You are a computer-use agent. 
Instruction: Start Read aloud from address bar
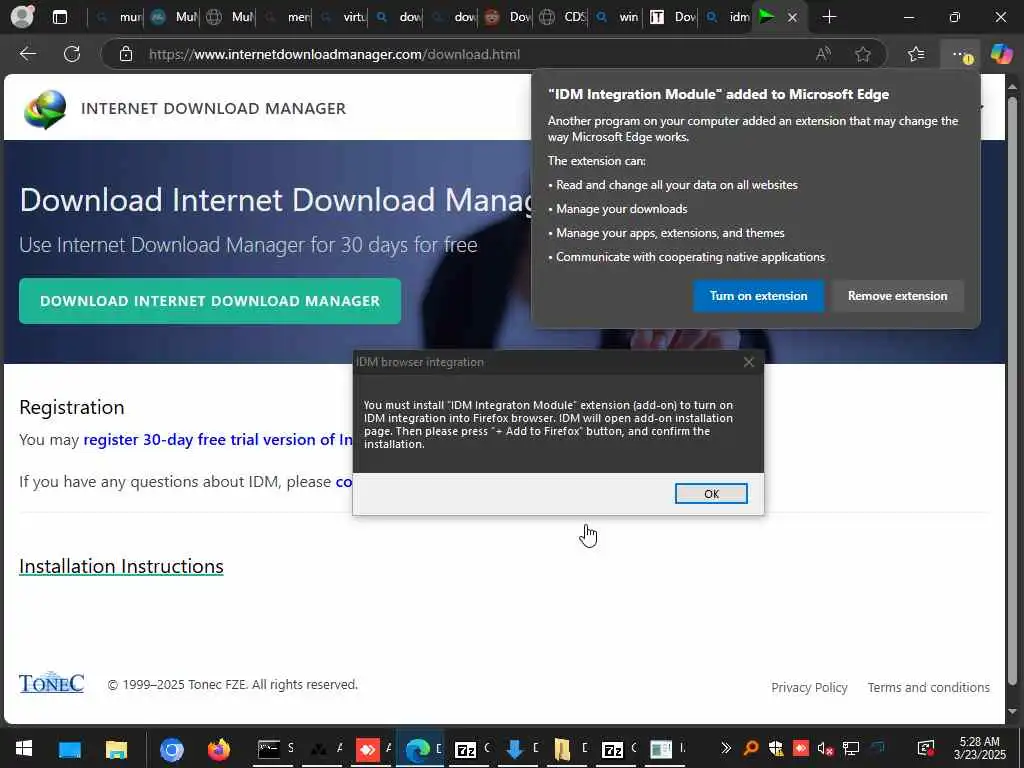click(823, 54)
